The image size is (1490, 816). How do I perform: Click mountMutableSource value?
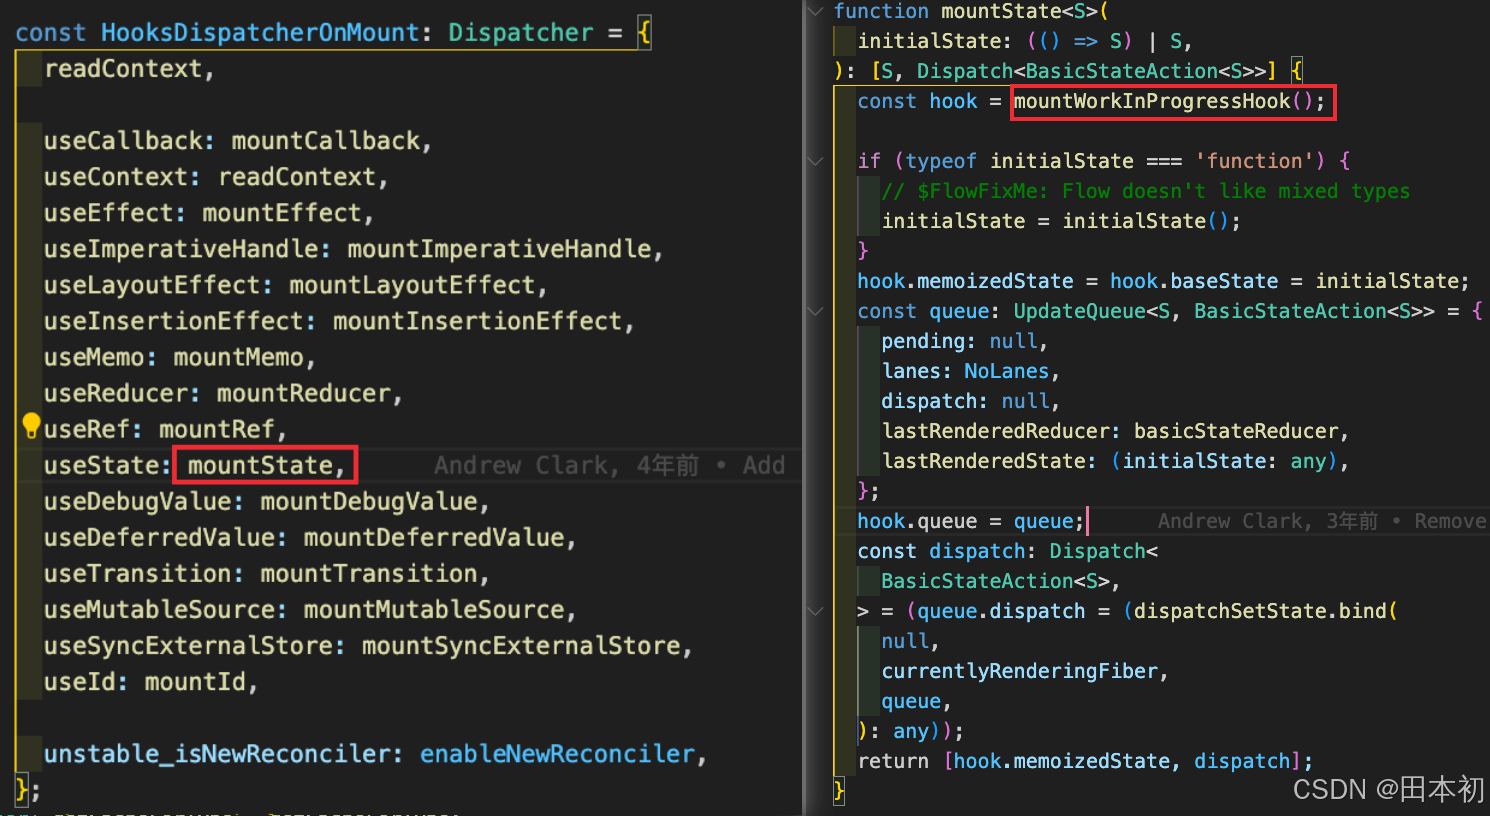click(x=433, y=609)
